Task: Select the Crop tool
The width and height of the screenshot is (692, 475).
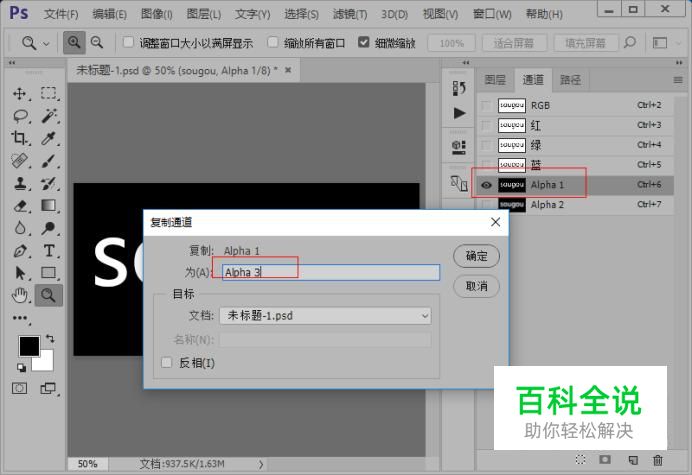Action: pos(19,138)
